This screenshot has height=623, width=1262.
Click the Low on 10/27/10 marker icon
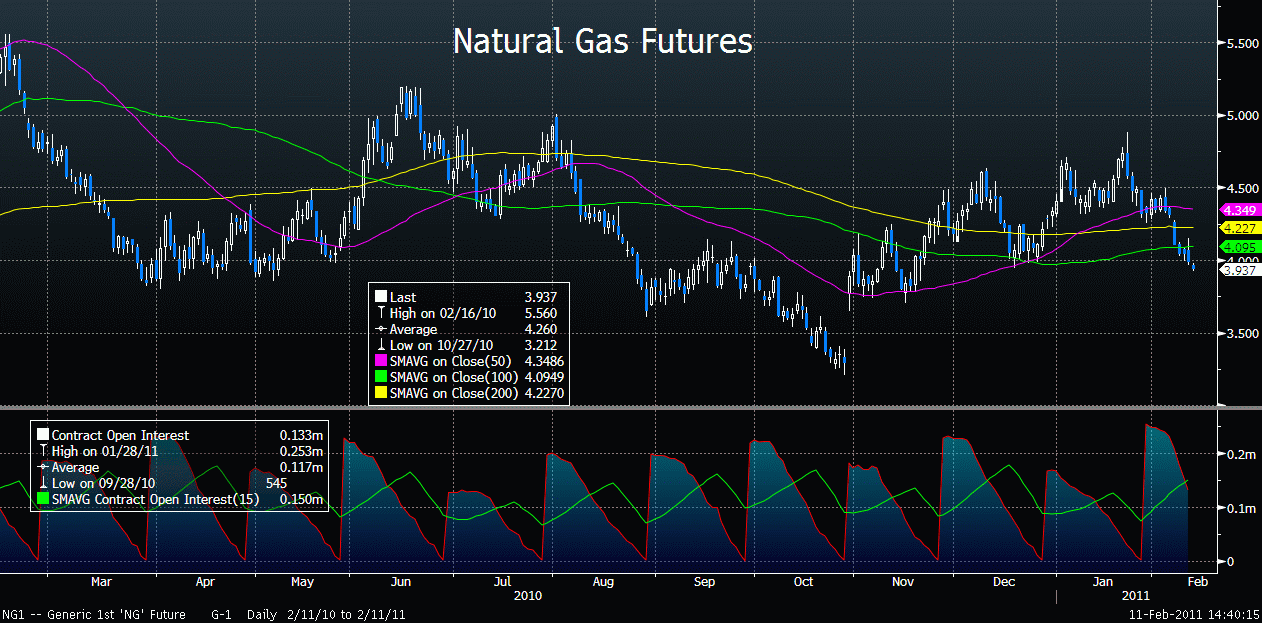(381, 346)
